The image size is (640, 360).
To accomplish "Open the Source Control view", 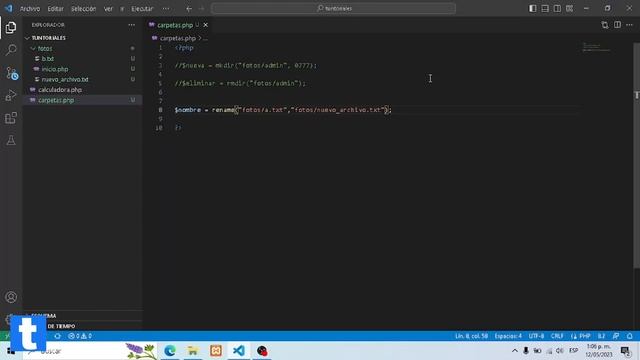I will point(11,73).
